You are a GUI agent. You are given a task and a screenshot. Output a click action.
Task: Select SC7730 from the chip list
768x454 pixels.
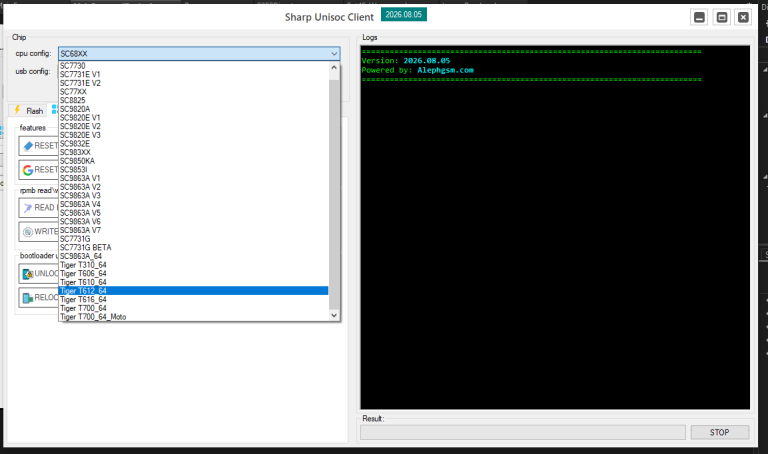point(193,66)
